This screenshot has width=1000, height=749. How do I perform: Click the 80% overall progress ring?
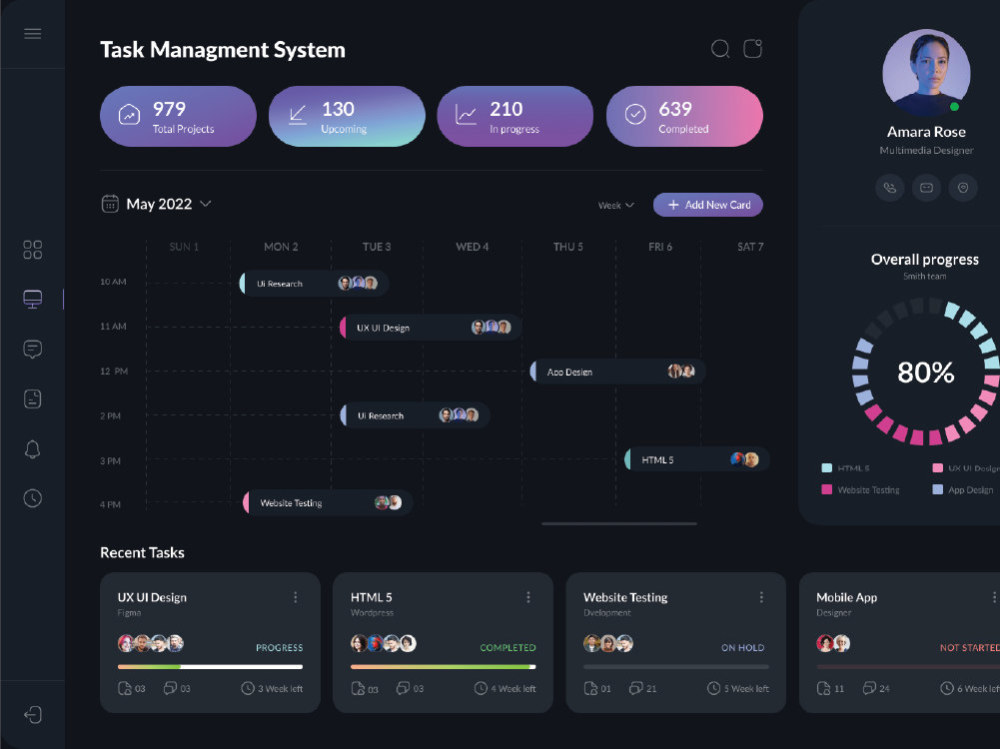925,373
